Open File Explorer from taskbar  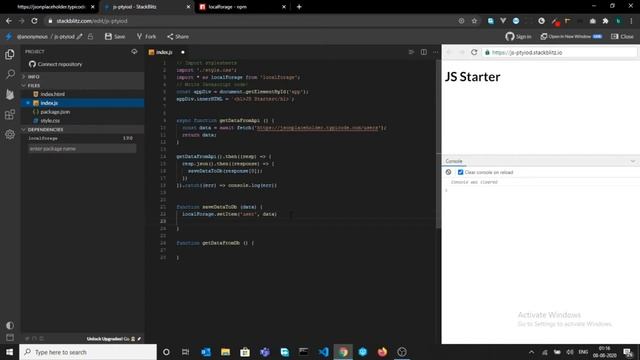tap(225, 352)
